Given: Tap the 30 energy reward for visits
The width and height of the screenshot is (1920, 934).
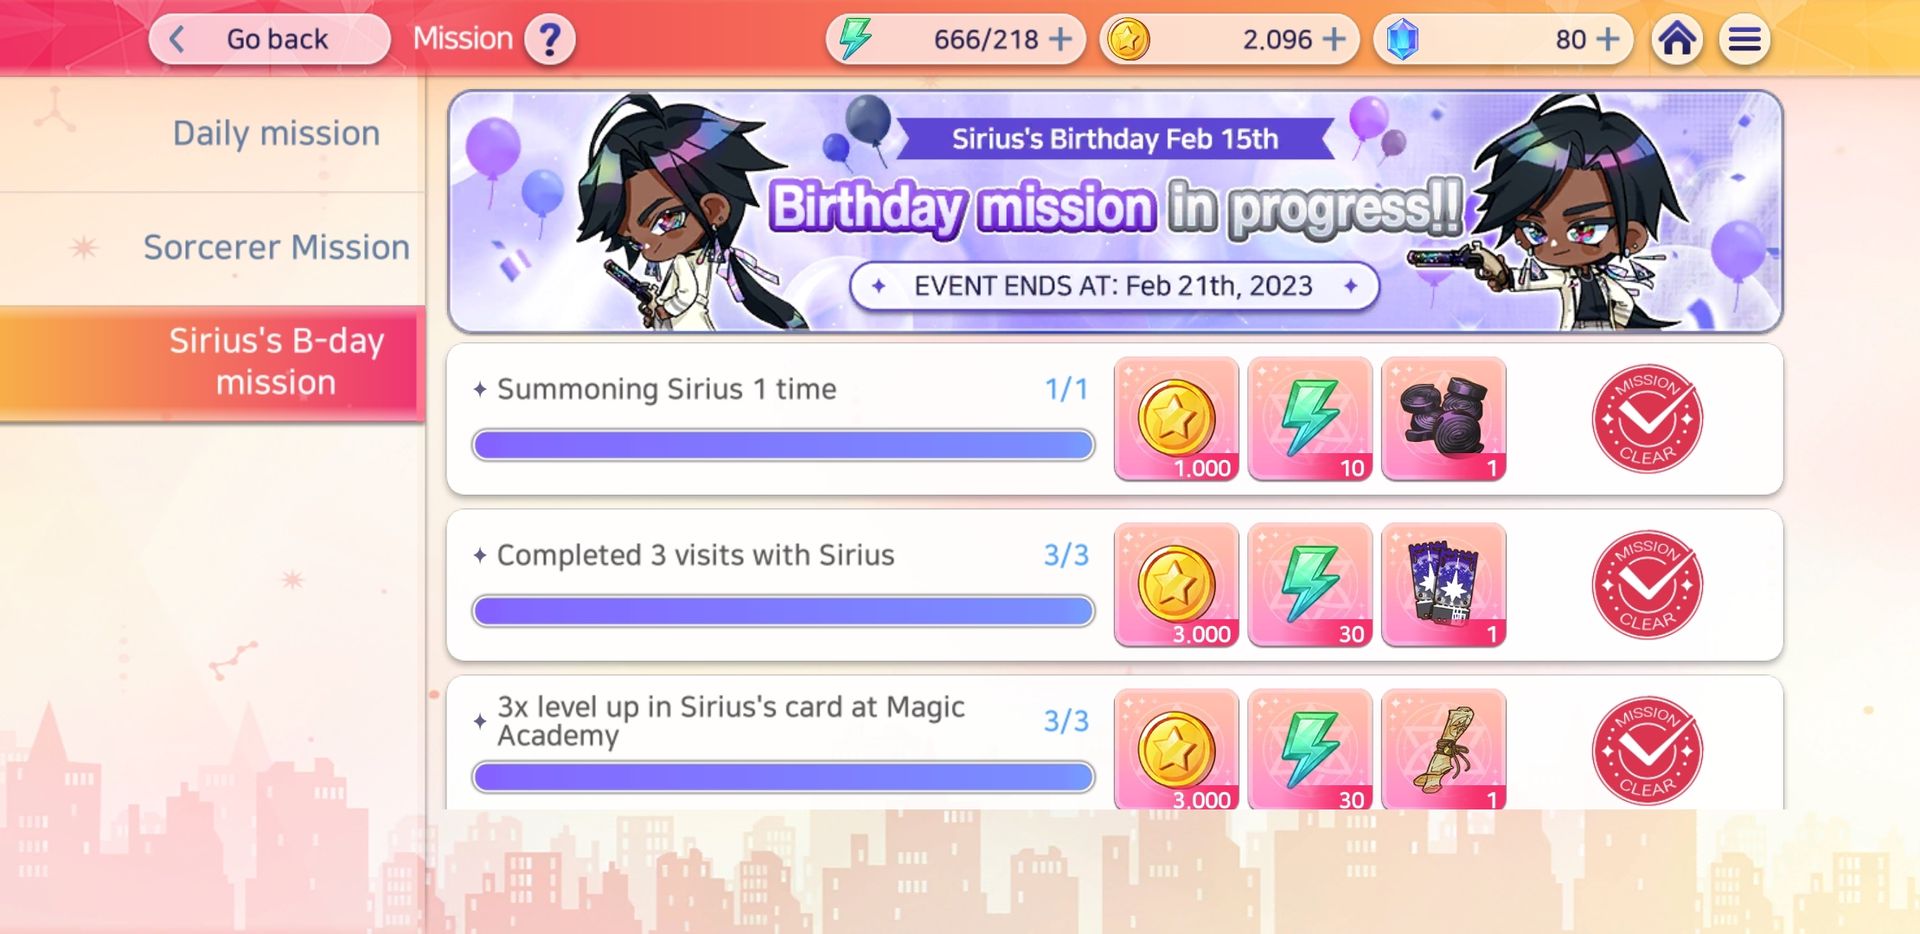Looking at the screenshot, I should (1310, 585).
